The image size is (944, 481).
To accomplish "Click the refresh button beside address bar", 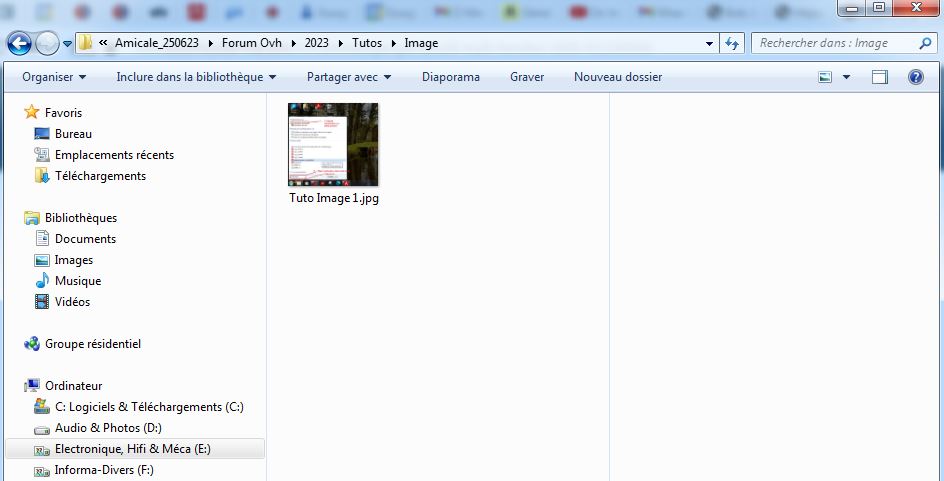I will click(732, 44).
